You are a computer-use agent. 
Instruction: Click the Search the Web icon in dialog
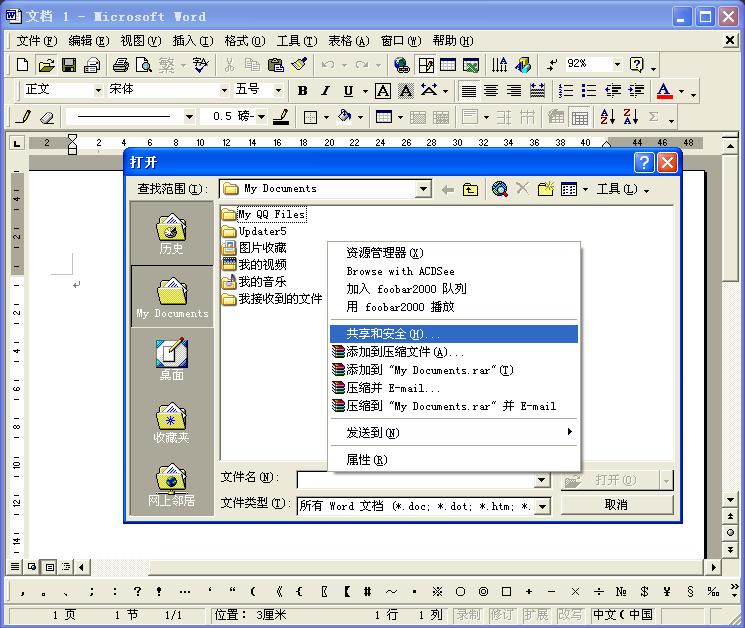pyautogui.click(x=499, y=189)
